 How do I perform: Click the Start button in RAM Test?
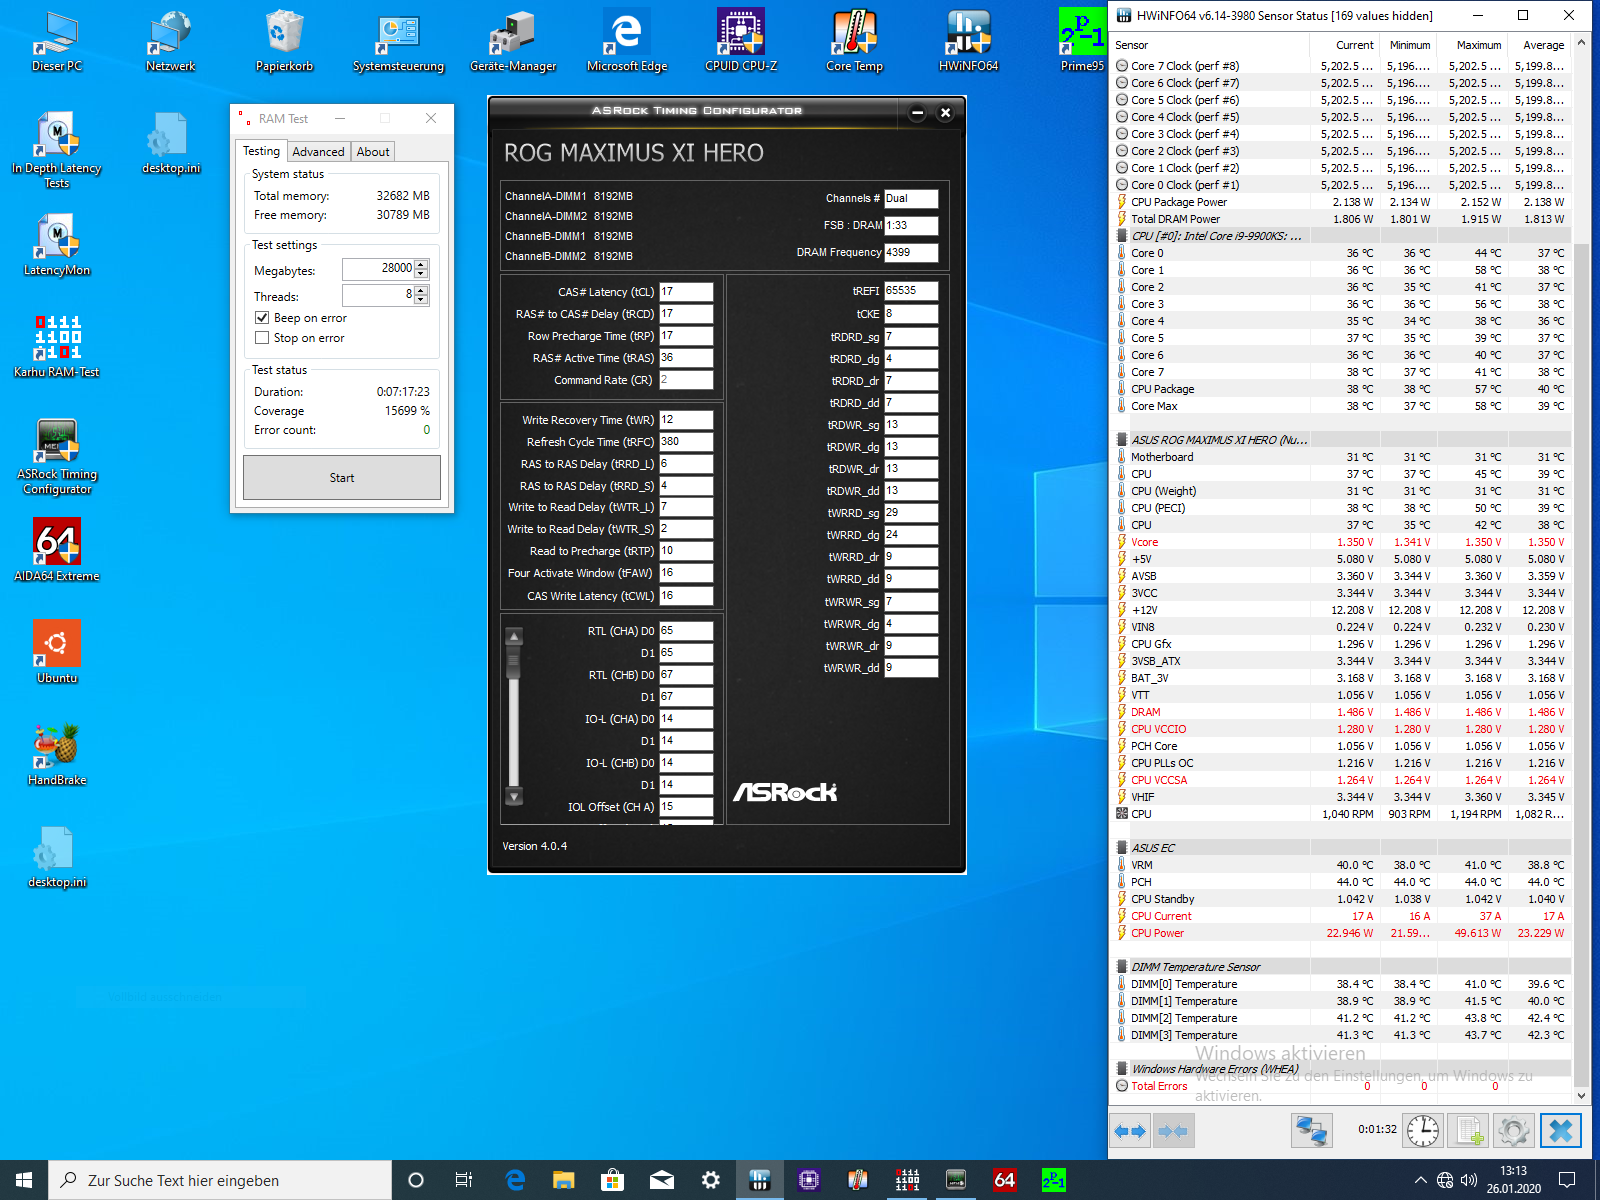click(x=342, y=478)
